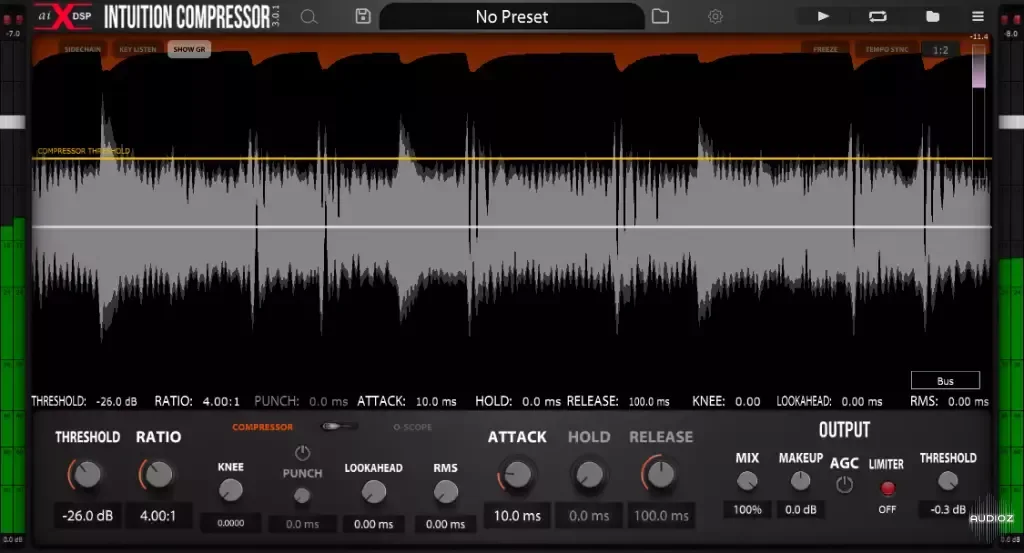Click the loop arrows icon in header
1024x553 pixels.
point(878,16)
